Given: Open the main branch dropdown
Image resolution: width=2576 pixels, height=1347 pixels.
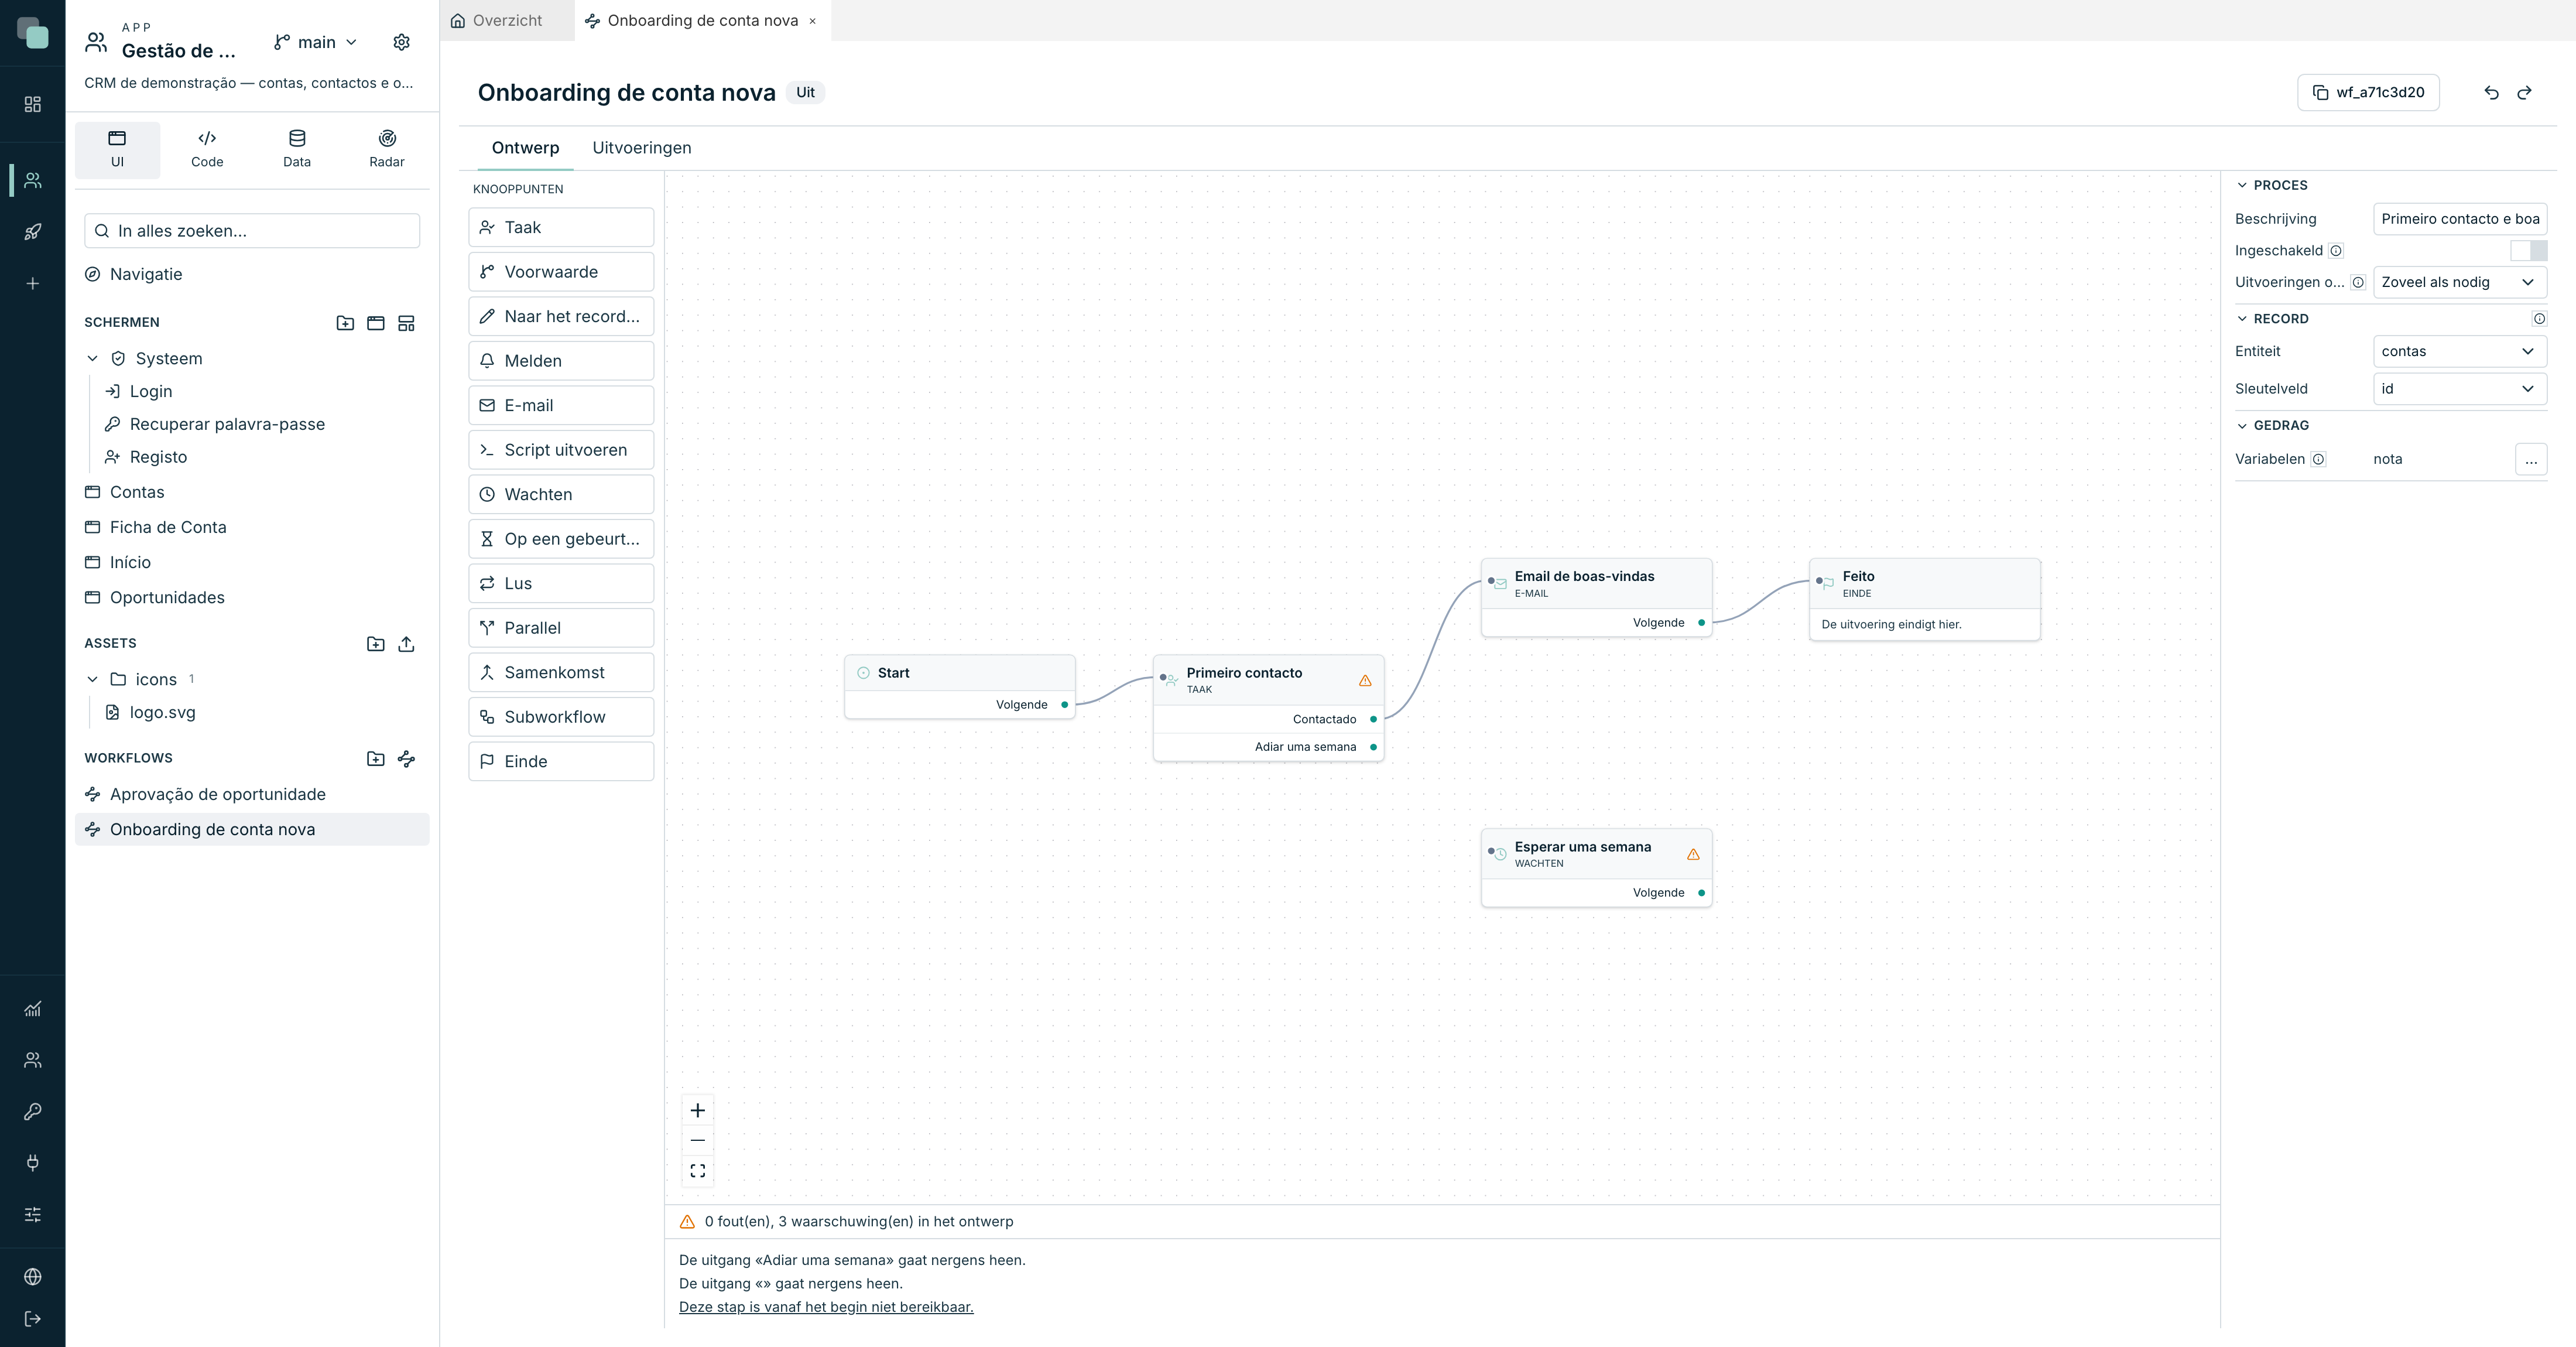Looking at the screenshot, I should [315, 42].
